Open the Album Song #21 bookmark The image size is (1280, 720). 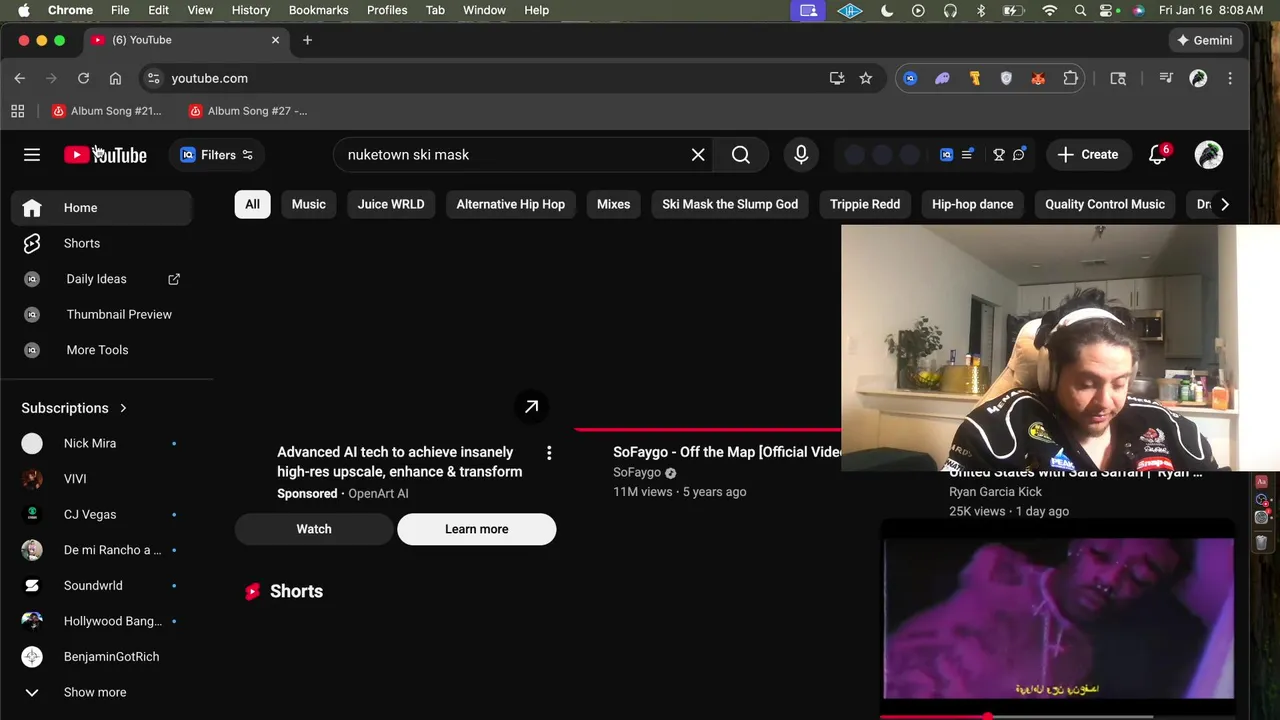pos(106,111)
